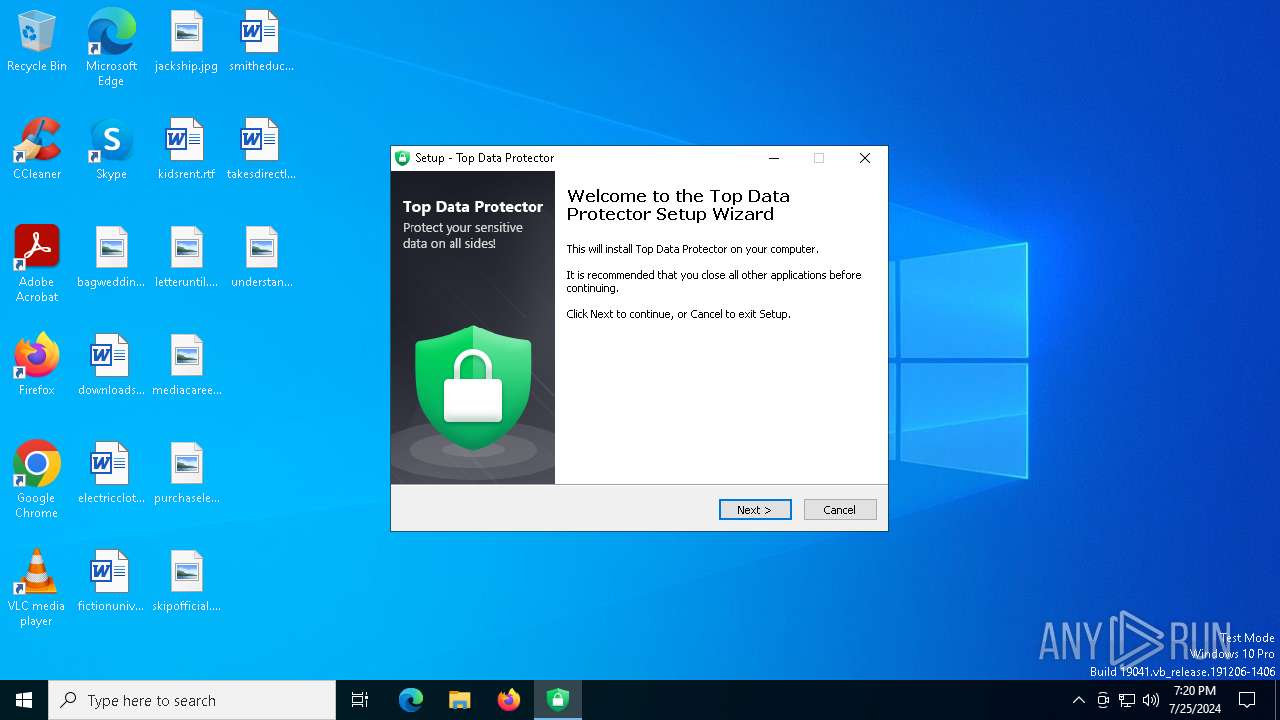Click the meet now tray icon
The height and width of the screenshot is (720, 1280).
coord(1103,700)
